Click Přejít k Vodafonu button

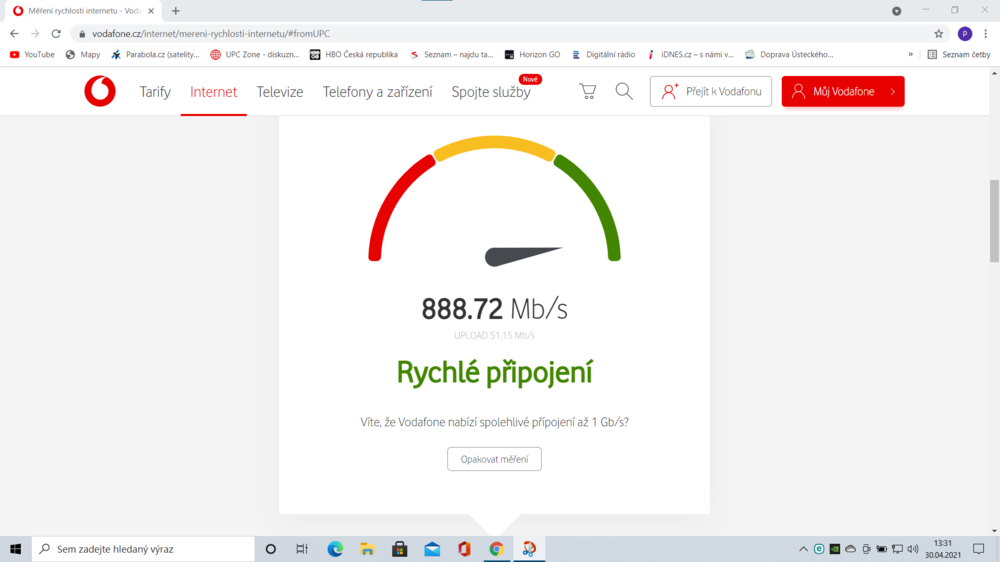(x=710, y=91)
